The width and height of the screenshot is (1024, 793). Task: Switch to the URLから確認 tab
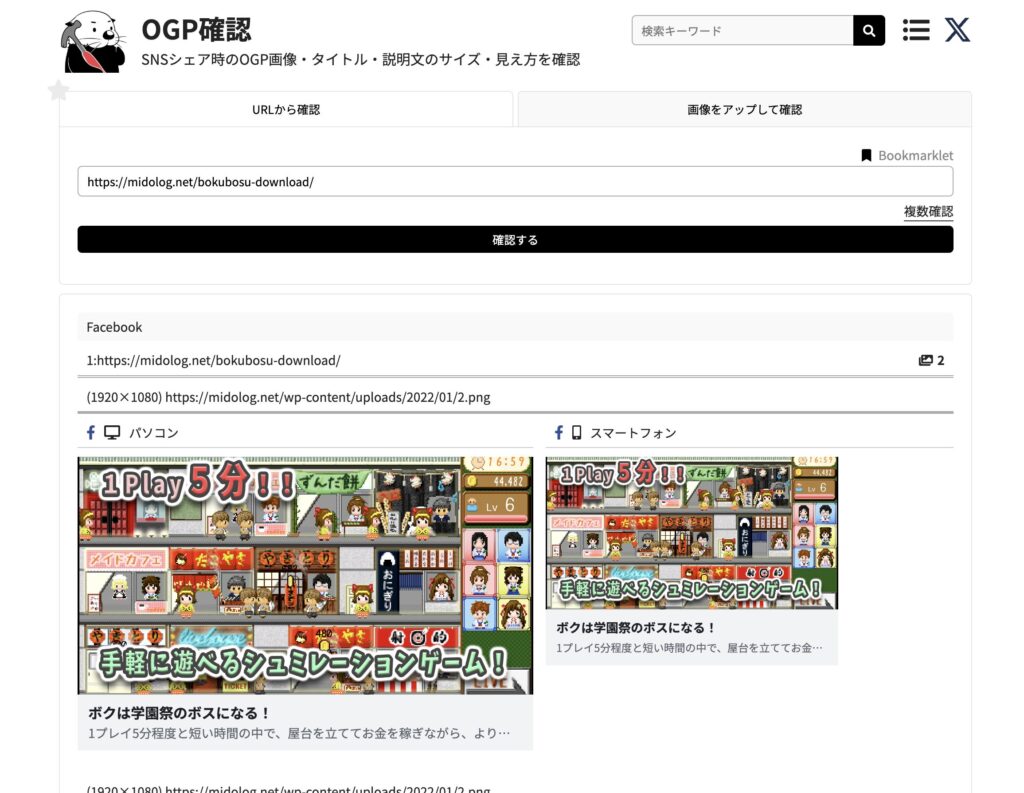286,109
